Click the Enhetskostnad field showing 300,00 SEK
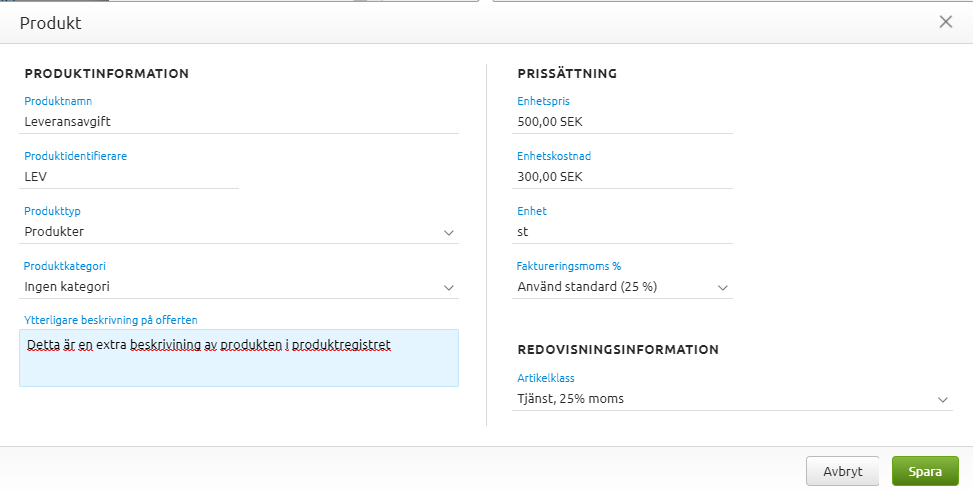 (x=624, y=176)
